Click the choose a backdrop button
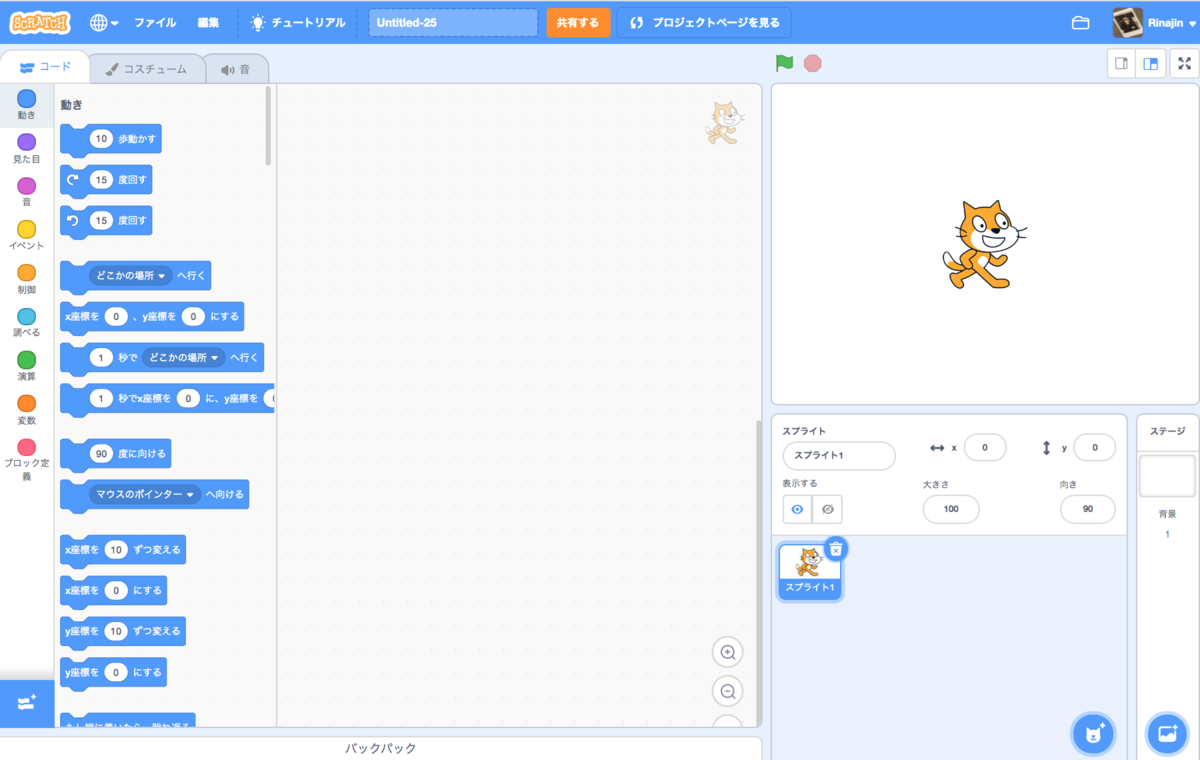The height and width of the screenshot is (760, 1200). [x=1167, y=733]
